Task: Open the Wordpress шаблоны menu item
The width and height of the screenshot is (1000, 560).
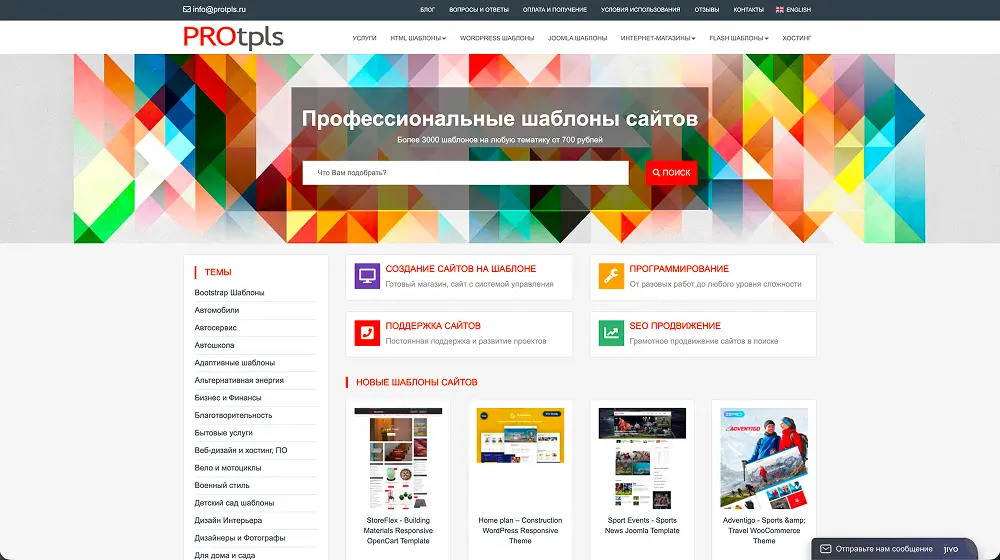Action: click(497, 38)
